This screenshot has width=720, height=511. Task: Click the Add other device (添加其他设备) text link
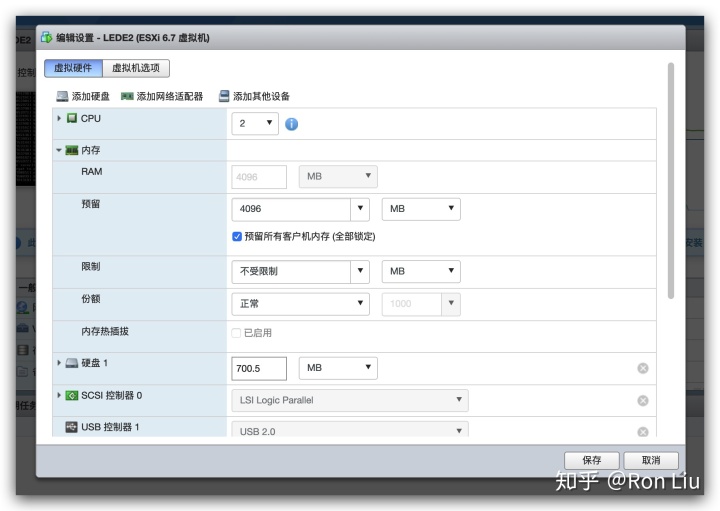click(261, 96)
